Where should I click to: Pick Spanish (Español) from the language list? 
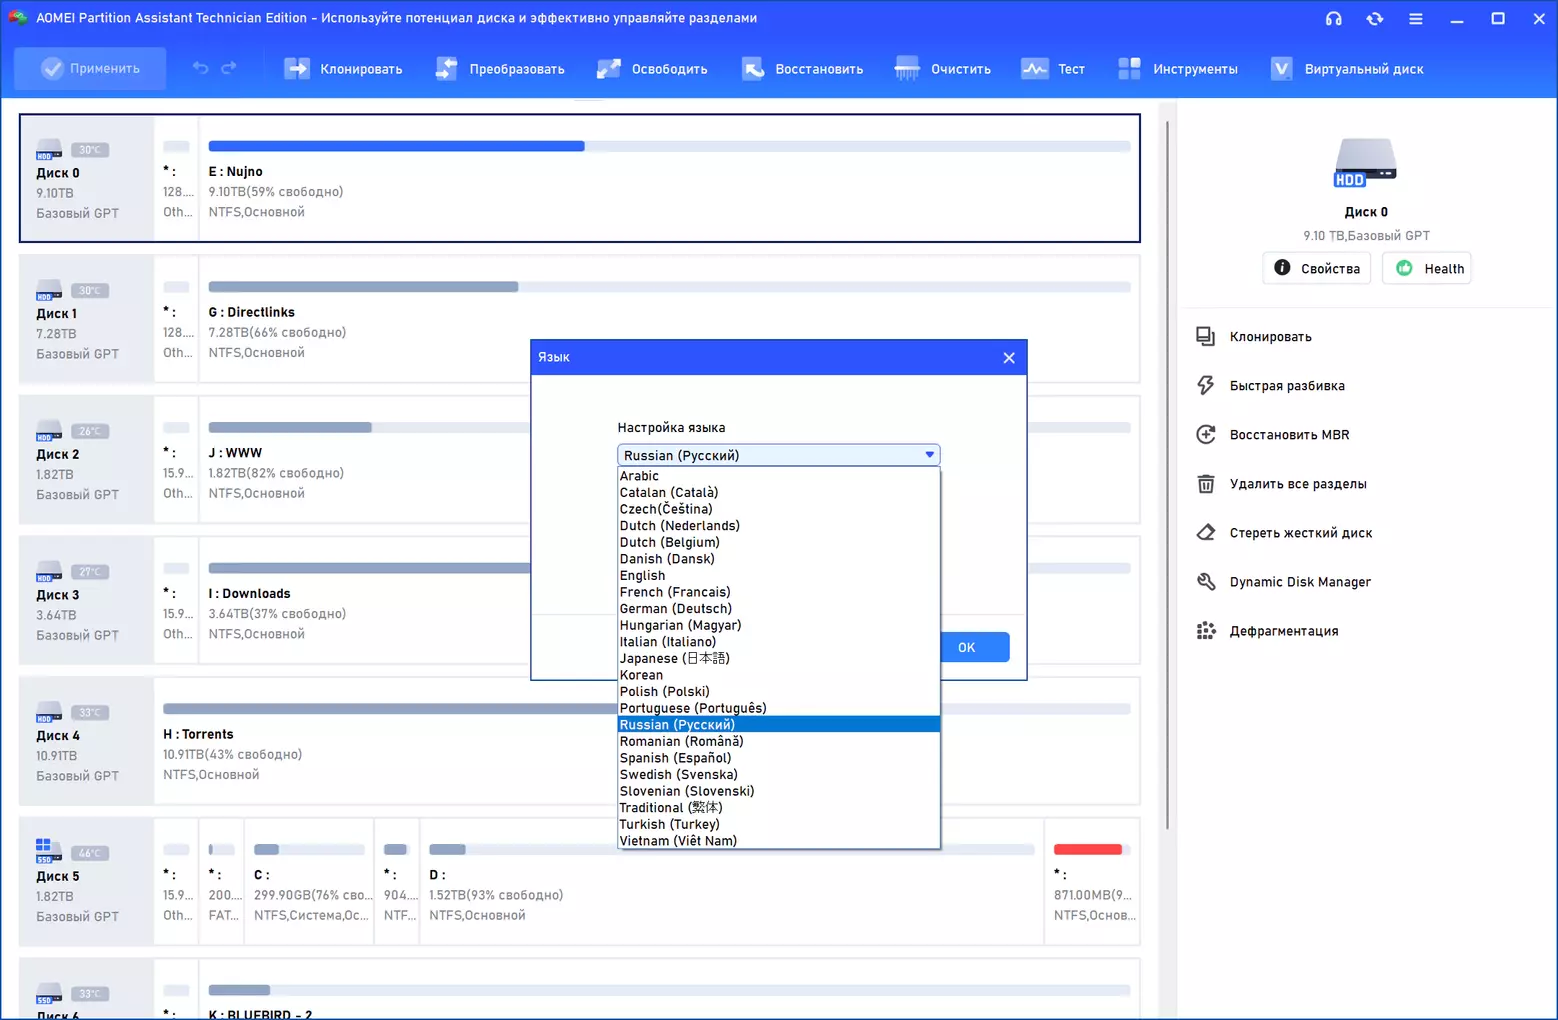(779, 758)
